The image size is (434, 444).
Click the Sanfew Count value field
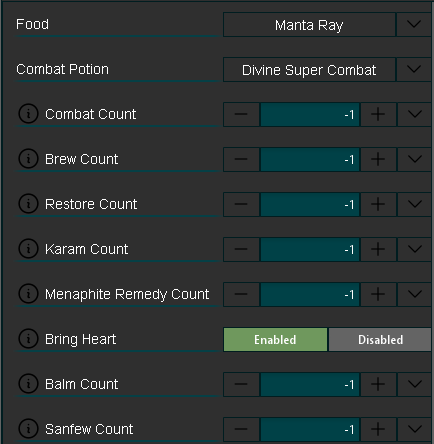click(310, 429)
